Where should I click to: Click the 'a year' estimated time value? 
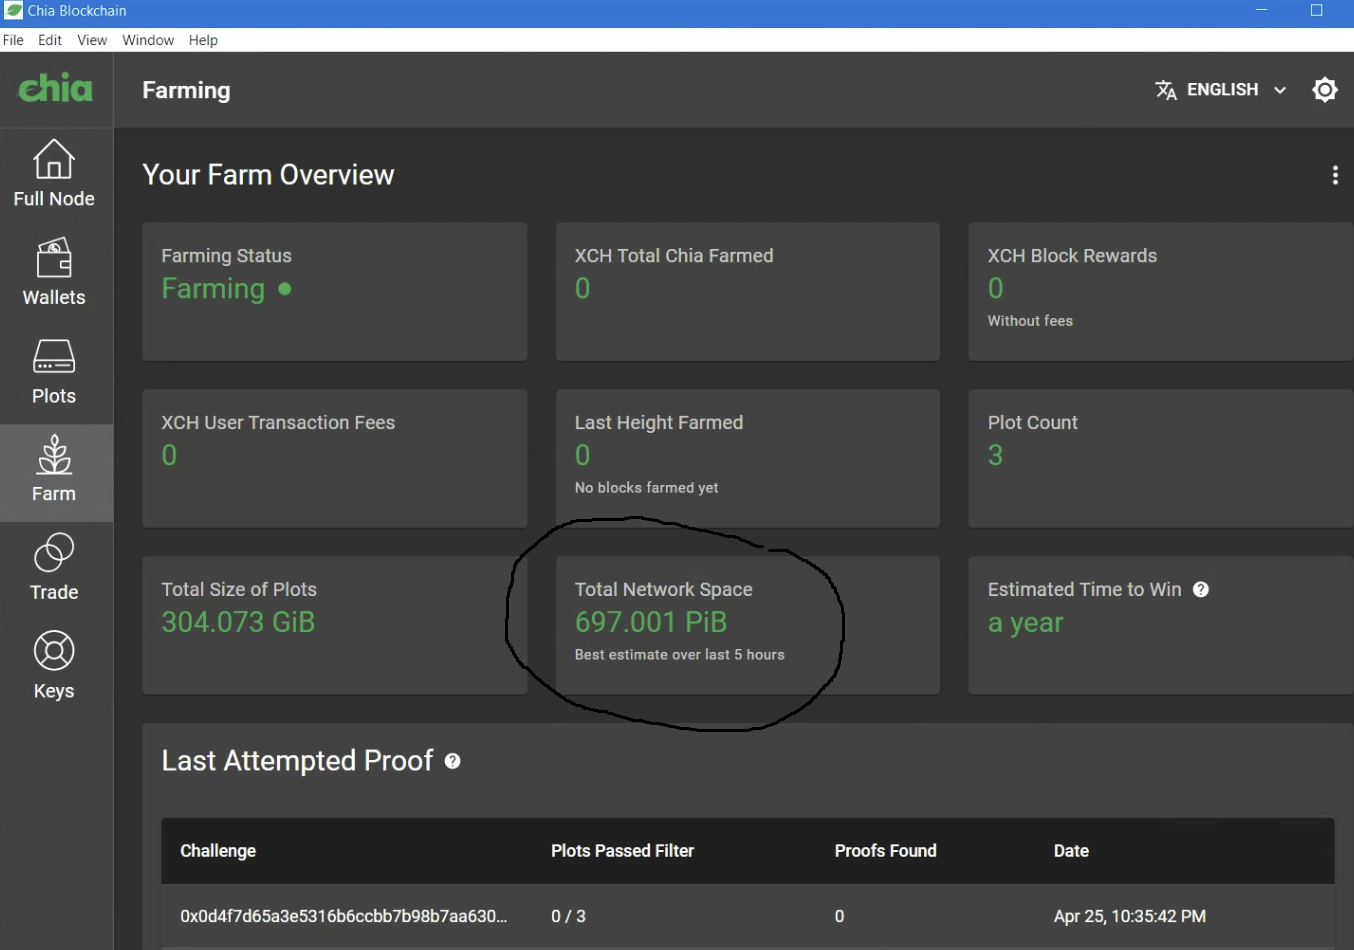tap(1025, 623)
